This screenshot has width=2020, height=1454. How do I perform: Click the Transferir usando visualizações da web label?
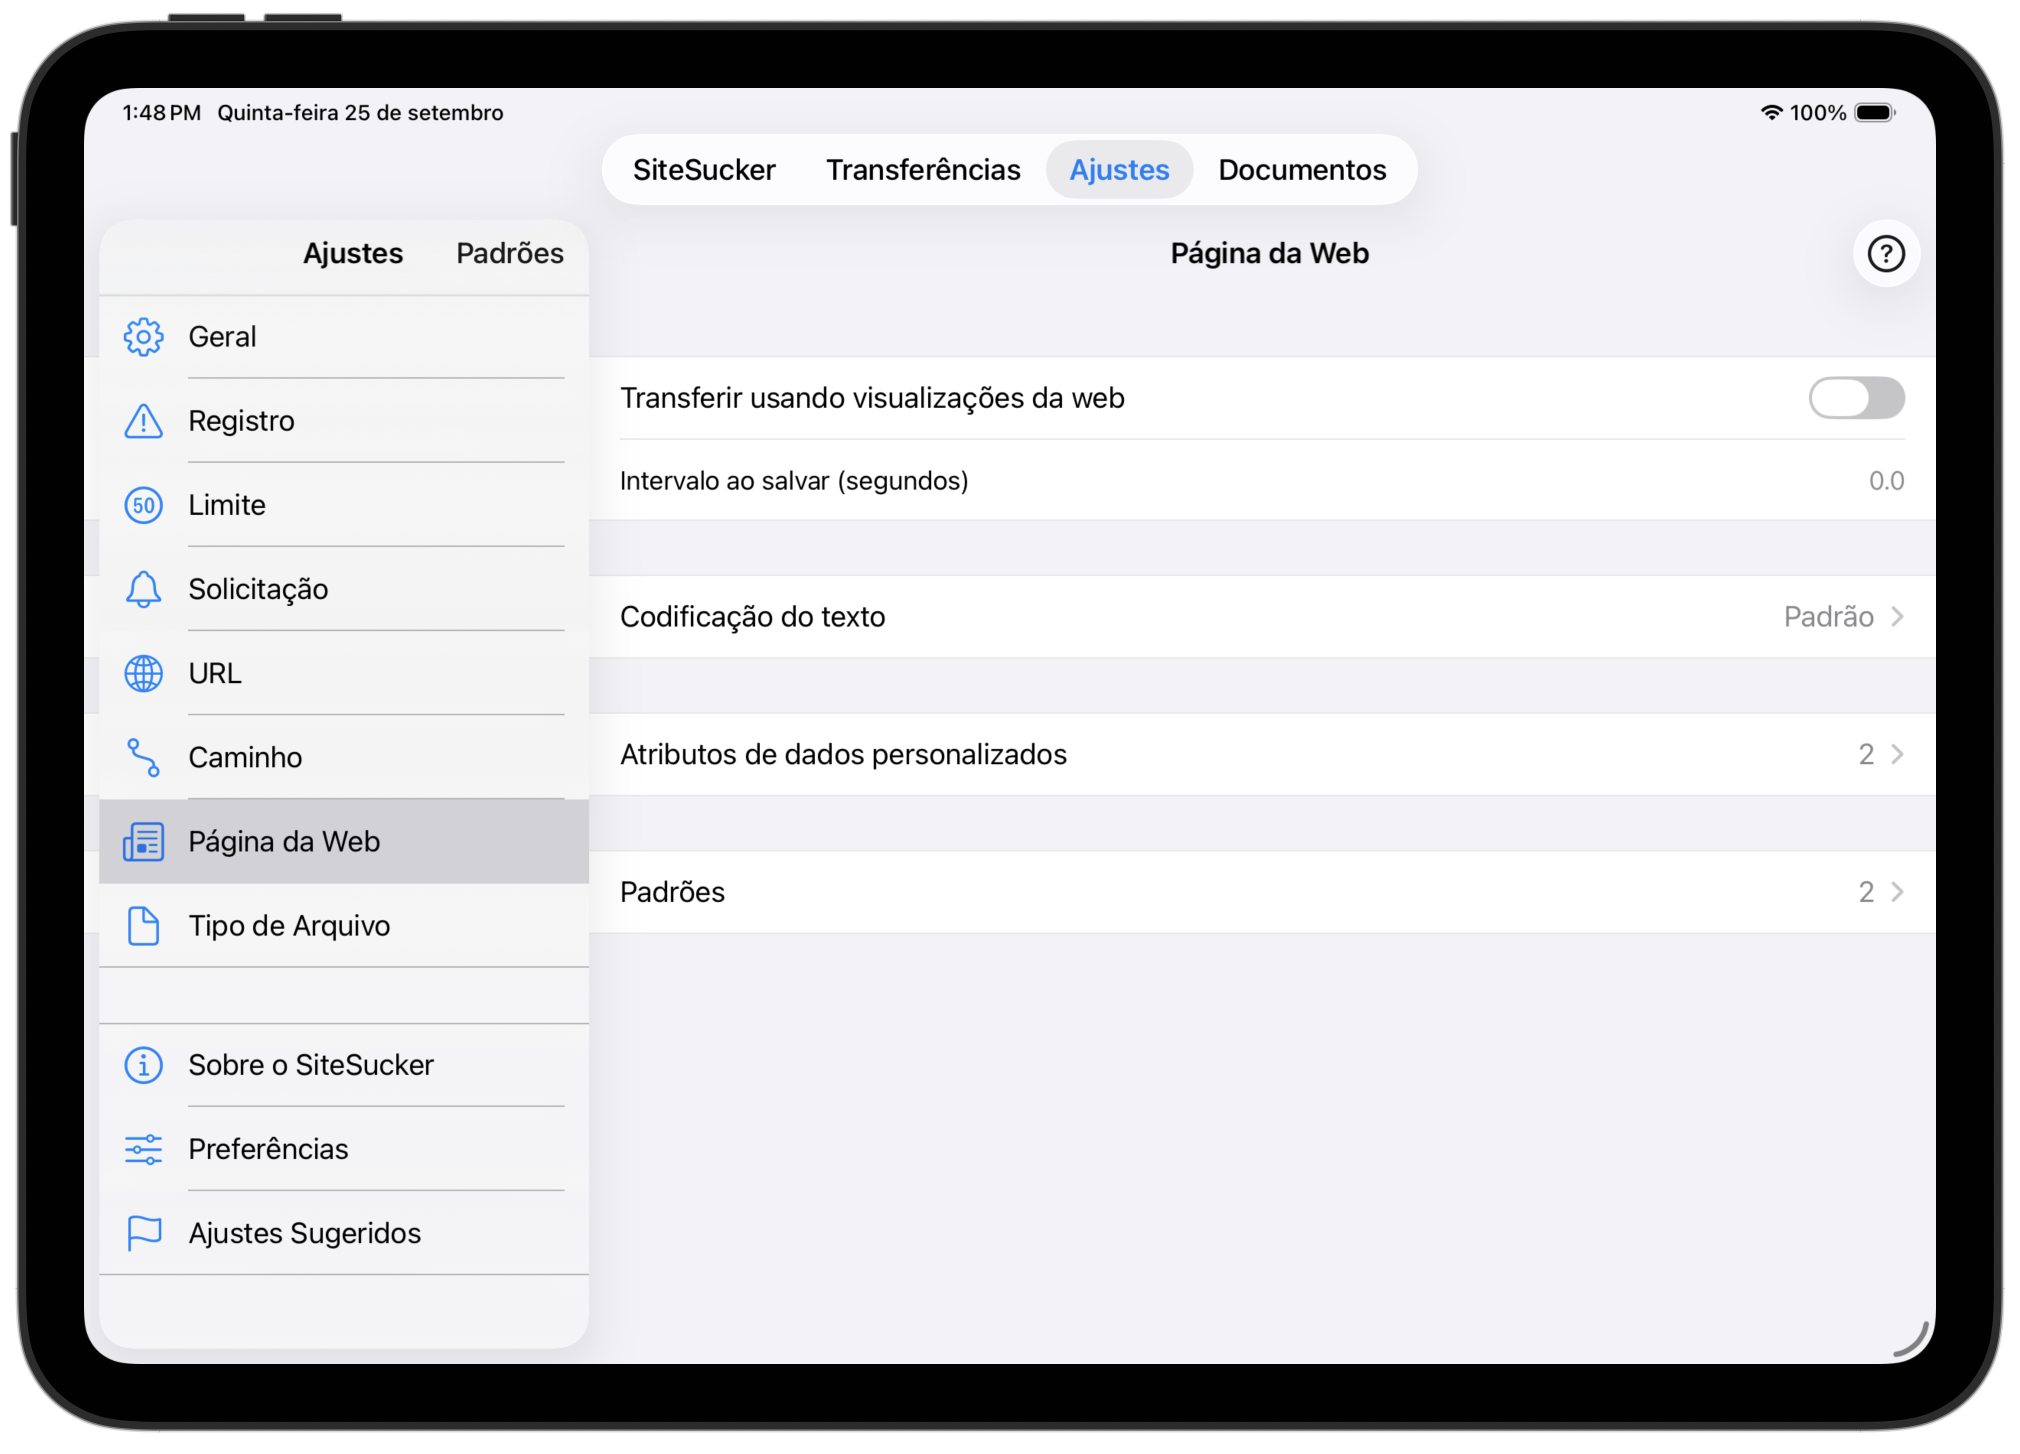tap(872, 398)
